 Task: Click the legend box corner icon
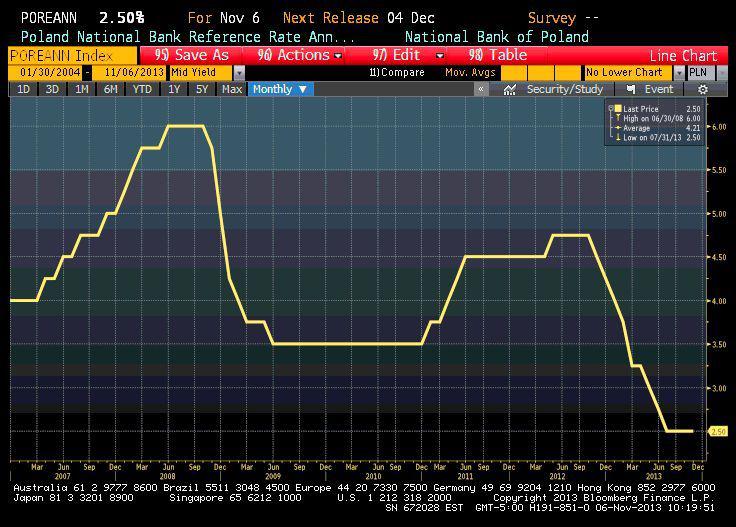point(609,107)
